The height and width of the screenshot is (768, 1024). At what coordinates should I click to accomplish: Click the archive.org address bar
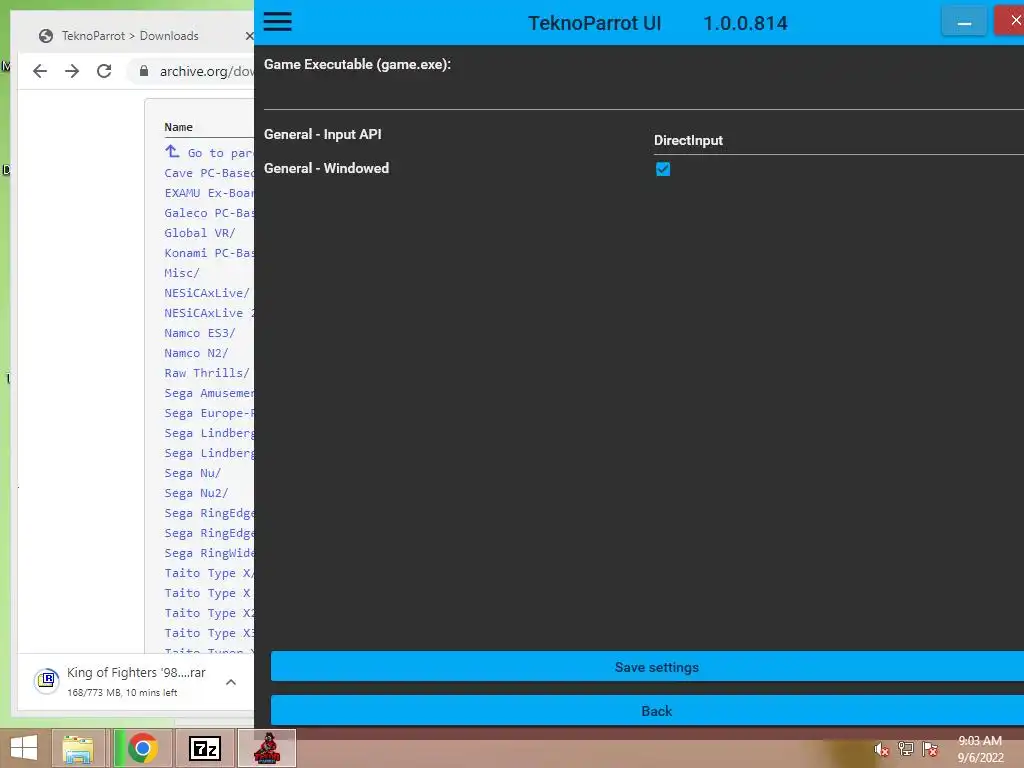pos(206,71)
